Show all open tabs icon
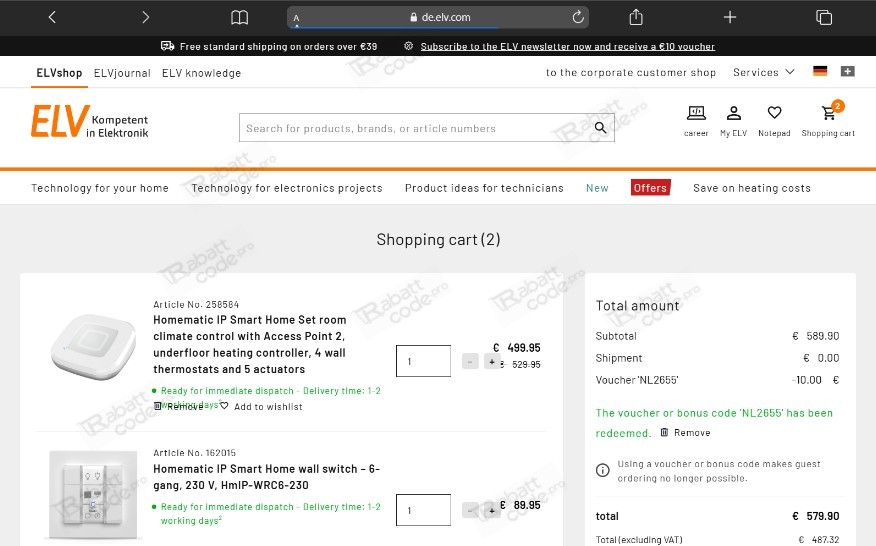 (x=823, y=17)
